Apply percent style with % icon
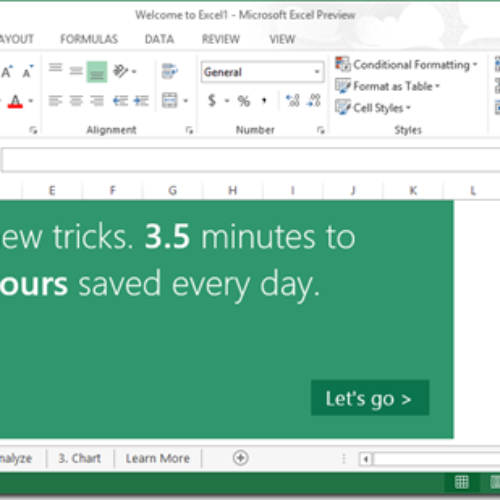500x500 pixels. [x=244, y=101]
